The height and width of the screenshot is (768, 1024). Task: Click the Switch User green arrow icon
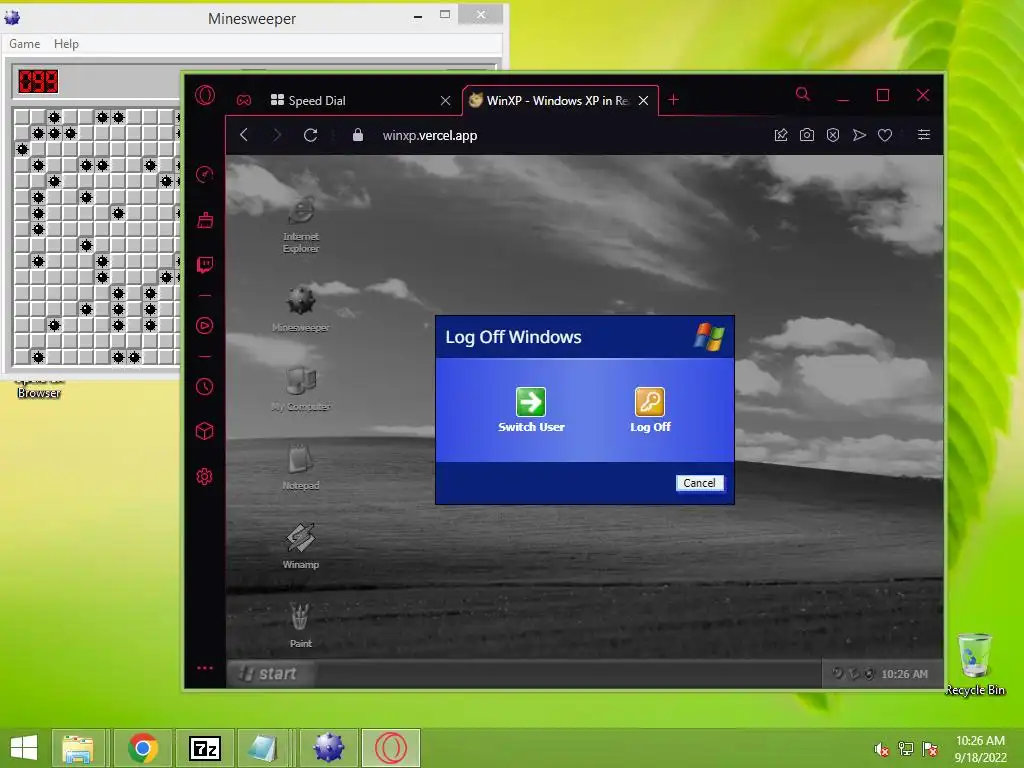coord(531,402)
